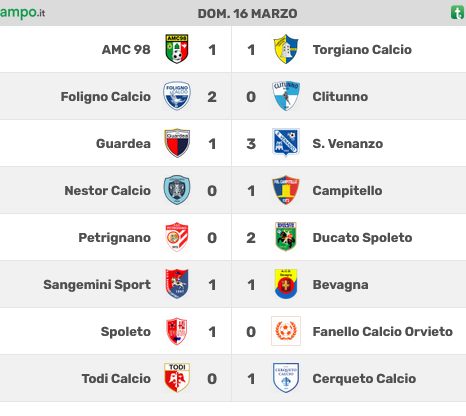Click the site logo text at top-left
466x416 pixels.
tap(22, 13)
